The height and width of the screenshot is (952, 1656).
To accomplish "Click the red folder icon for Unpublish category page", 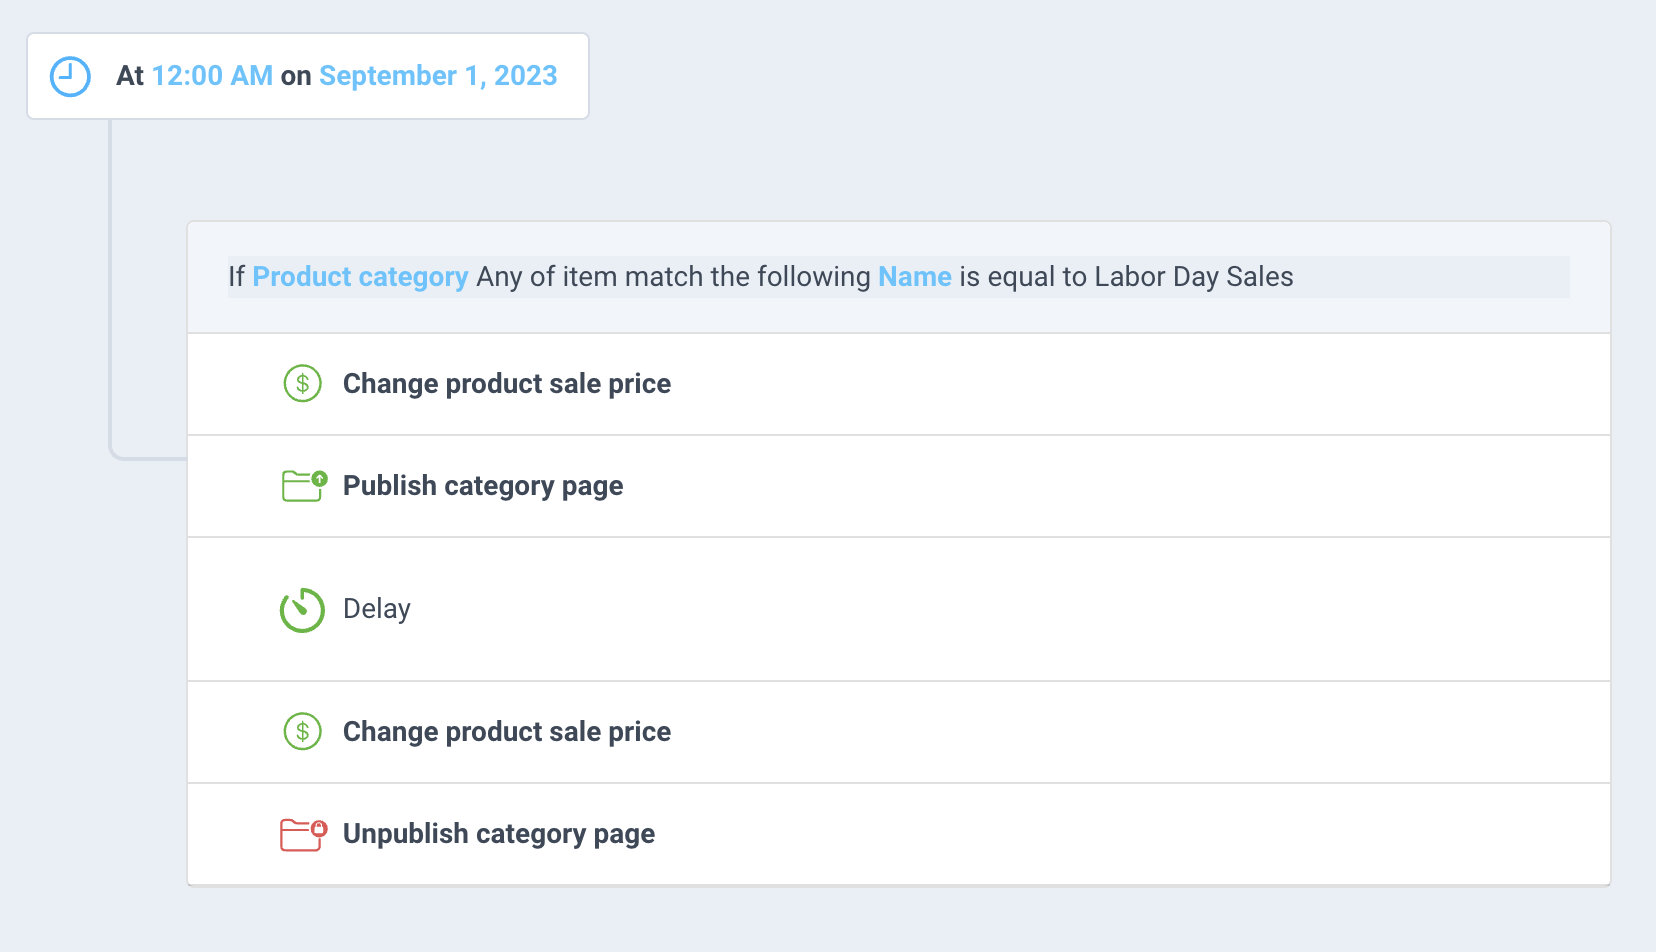I will 303,834.
